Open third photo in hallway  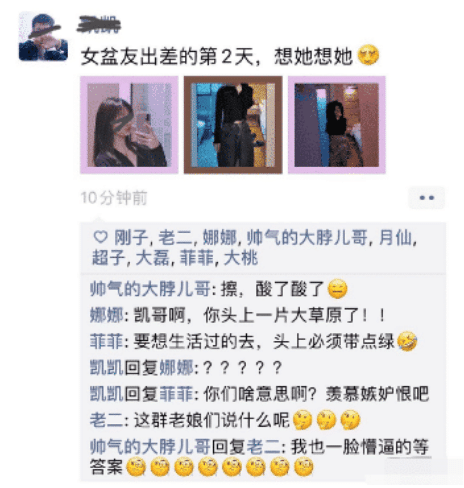coord(337,125)
